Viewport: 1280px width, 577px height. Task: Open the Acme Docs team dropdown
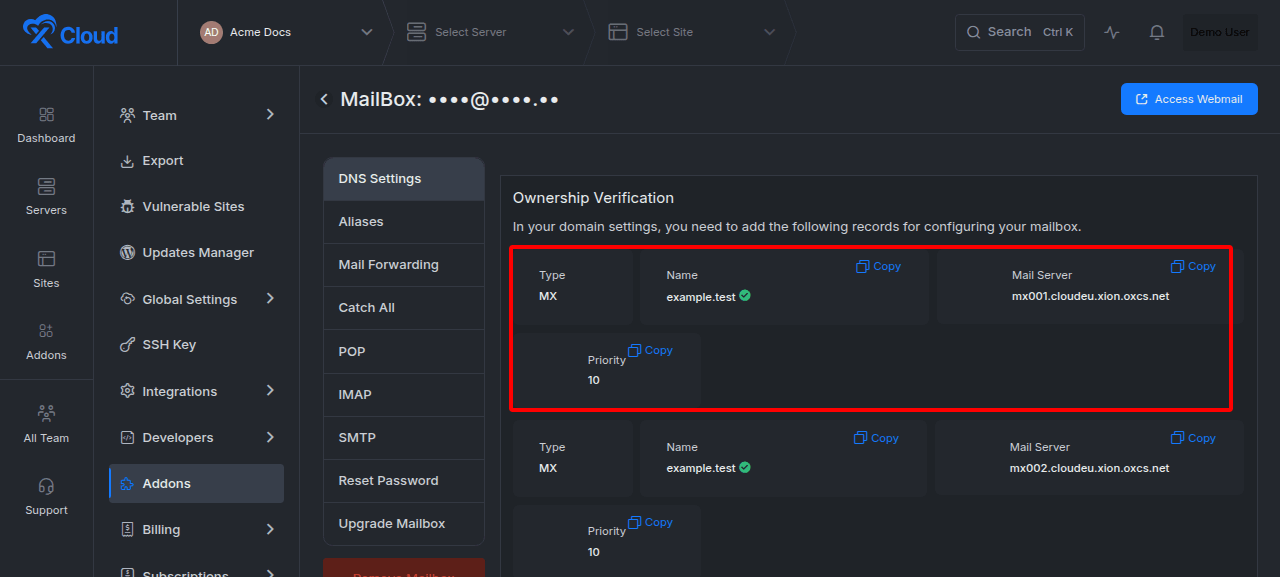286,32
